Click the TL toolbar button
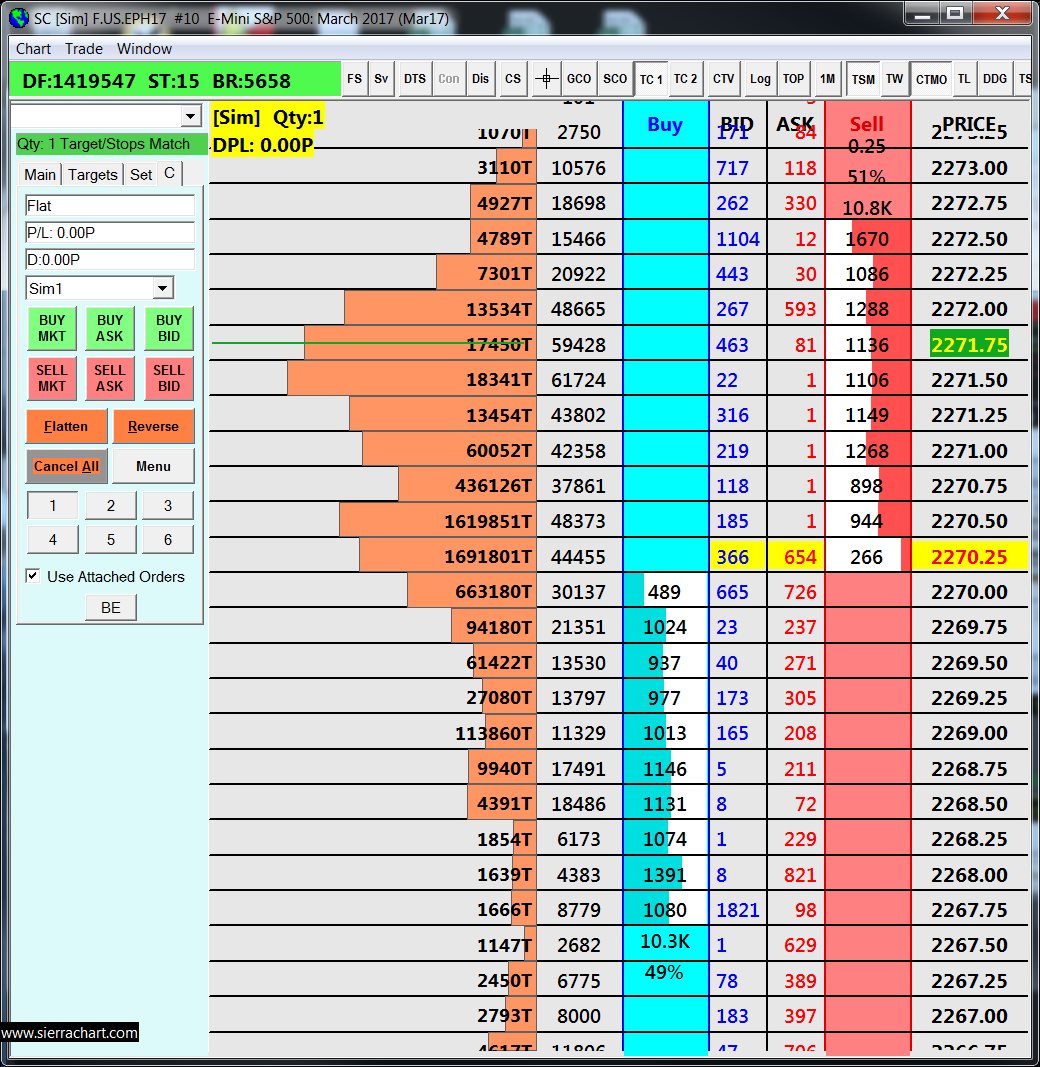Image resolution: width=1040 pixels, height=1067 pixels. 964,79
